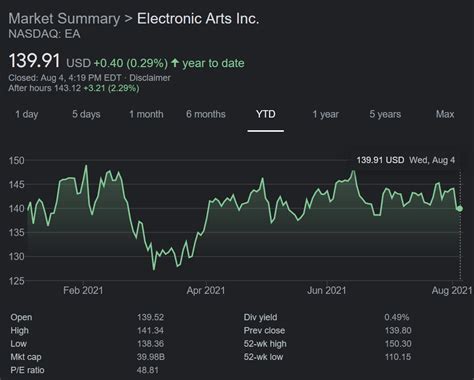Image resolution: width=474 pixels, height=380 pixels.
Task: Click the Div yield value 0.49%
Action: point(397,317)
